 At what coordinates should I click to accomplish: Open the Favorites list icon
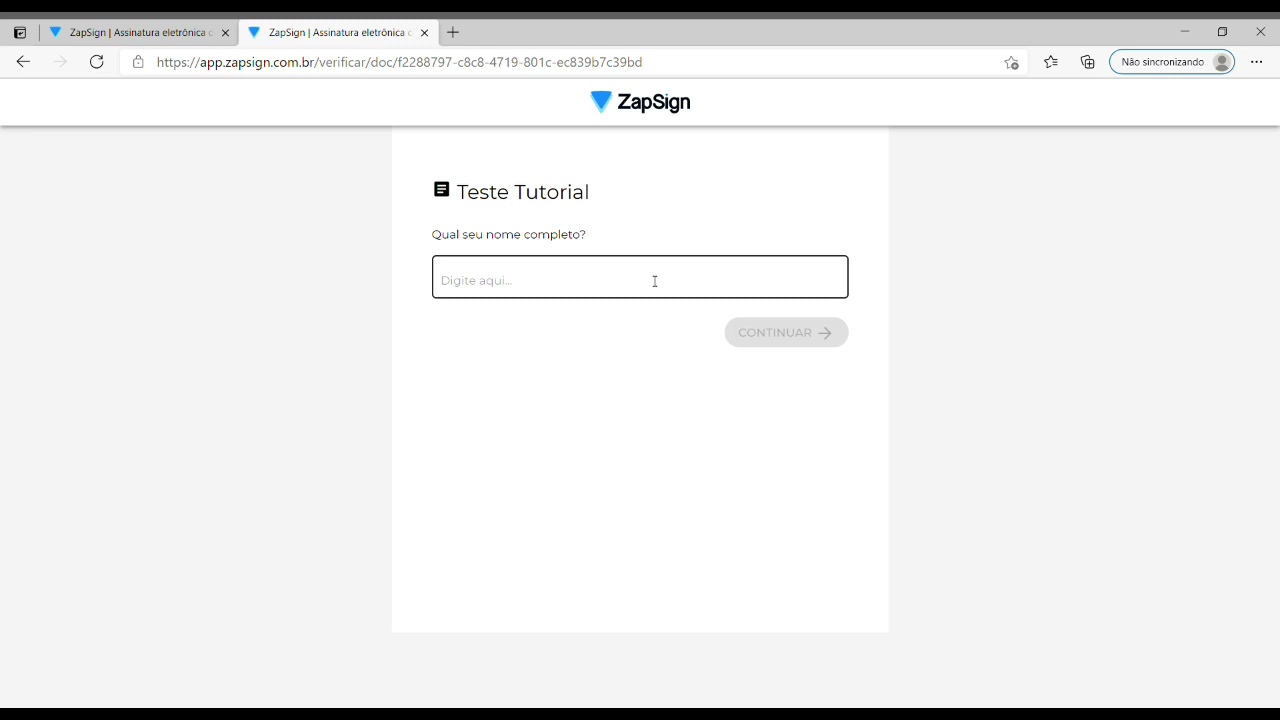pos(1050,62)
